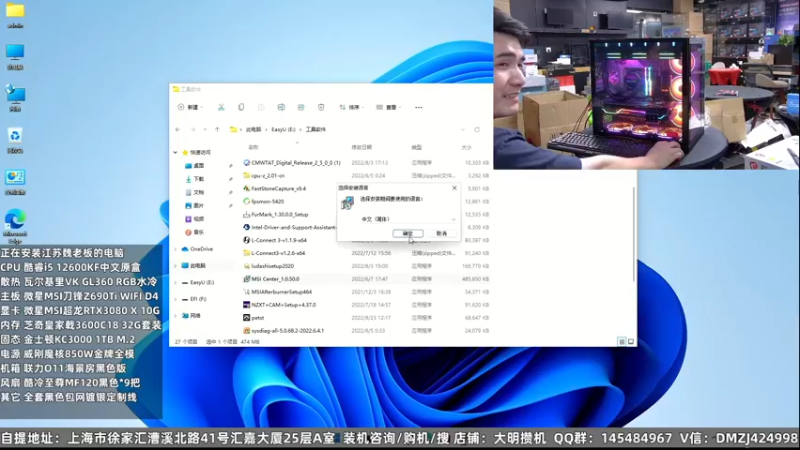Click EasyU (E:) in the breadcrumb path
The height and width of the screenshot is (450, 800).
point(283,130)
